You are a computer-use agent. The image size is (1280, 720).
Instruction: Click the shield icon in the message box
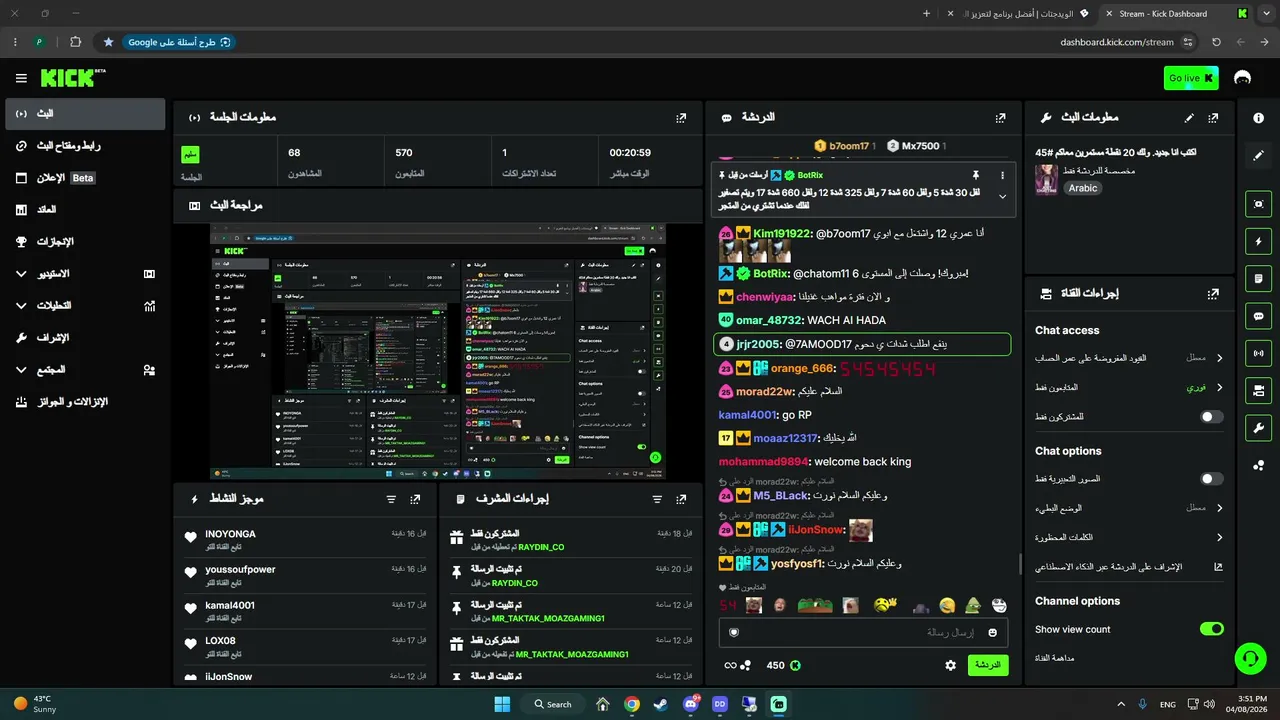[x=734, y=632]
